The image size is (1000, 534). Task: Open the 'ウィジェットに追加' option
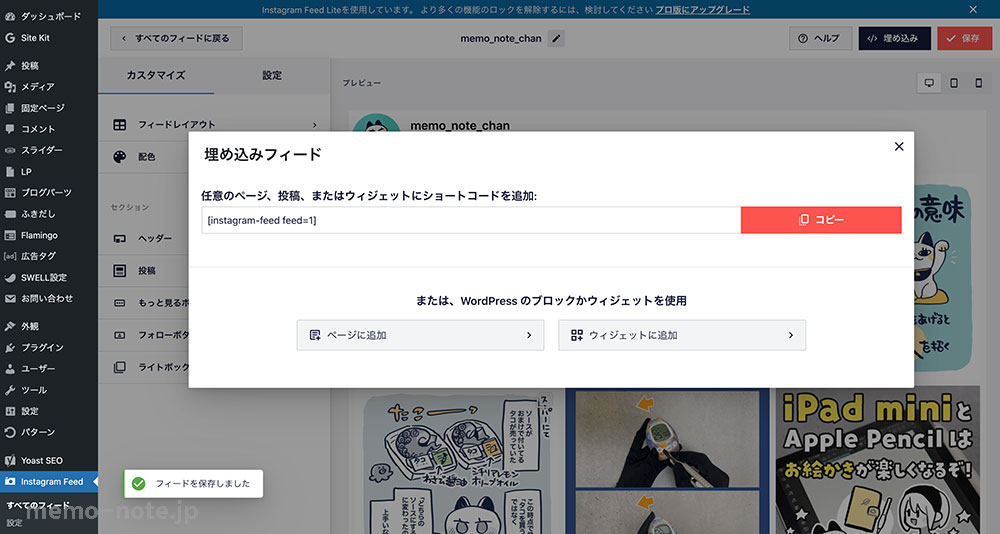point(682,335)
